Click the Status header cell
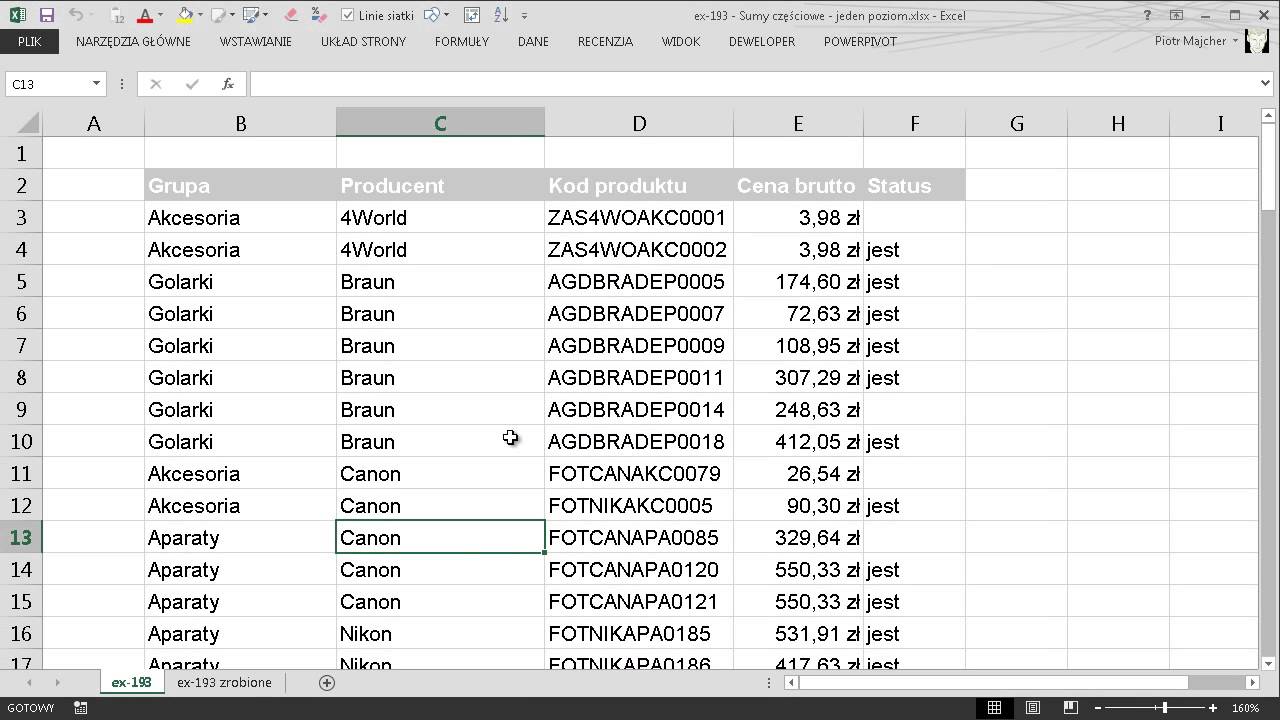This screenshot has height=720, width=1280. click(x=914, y=186)
